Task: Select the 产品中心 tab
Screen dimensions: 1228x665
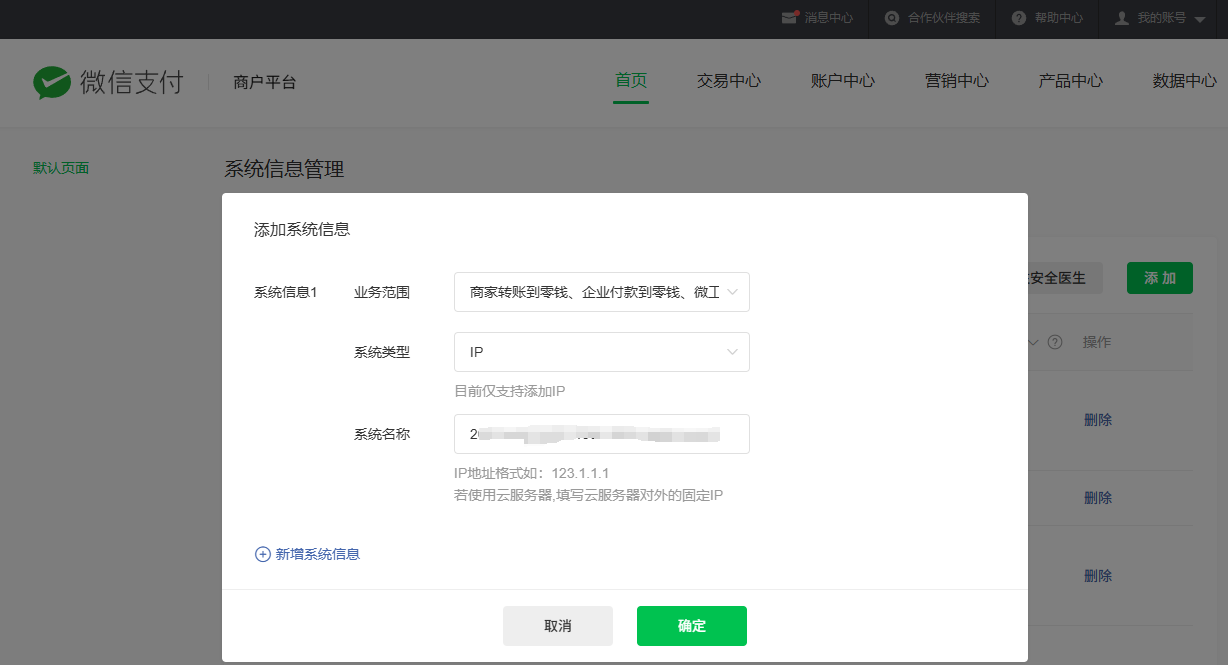Action: coord(1071,81)
